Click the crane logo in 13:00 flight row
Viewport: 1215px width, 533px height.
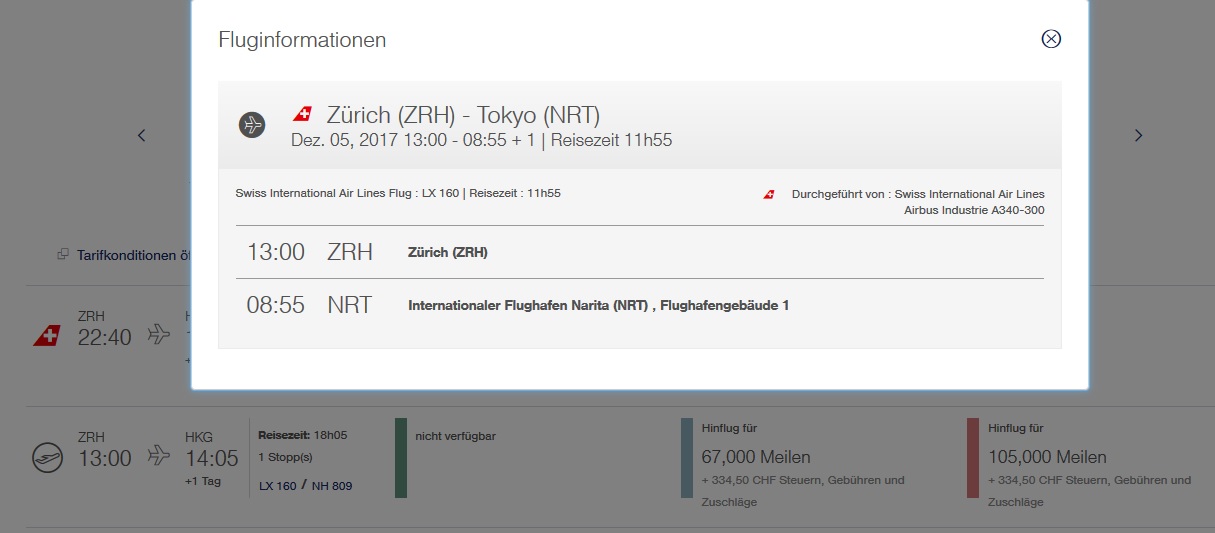click(46, 458)
